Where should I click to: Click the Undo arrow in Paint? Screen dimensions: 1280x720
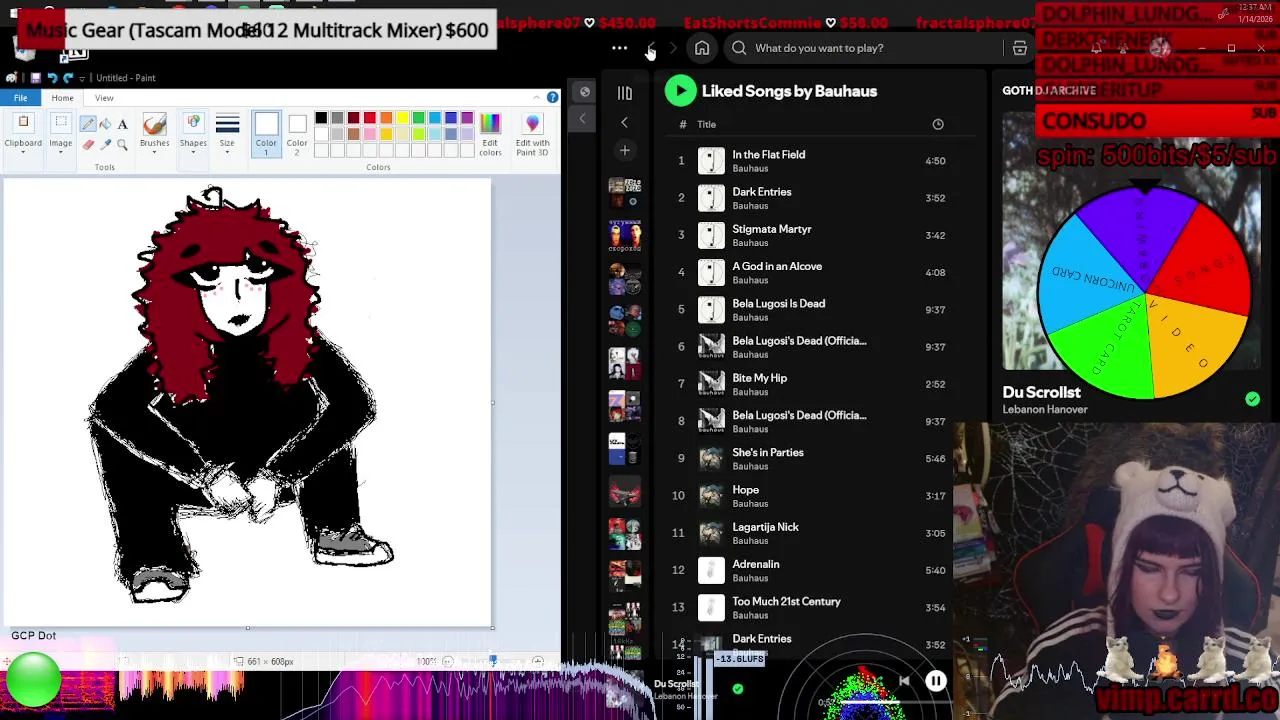52,77
